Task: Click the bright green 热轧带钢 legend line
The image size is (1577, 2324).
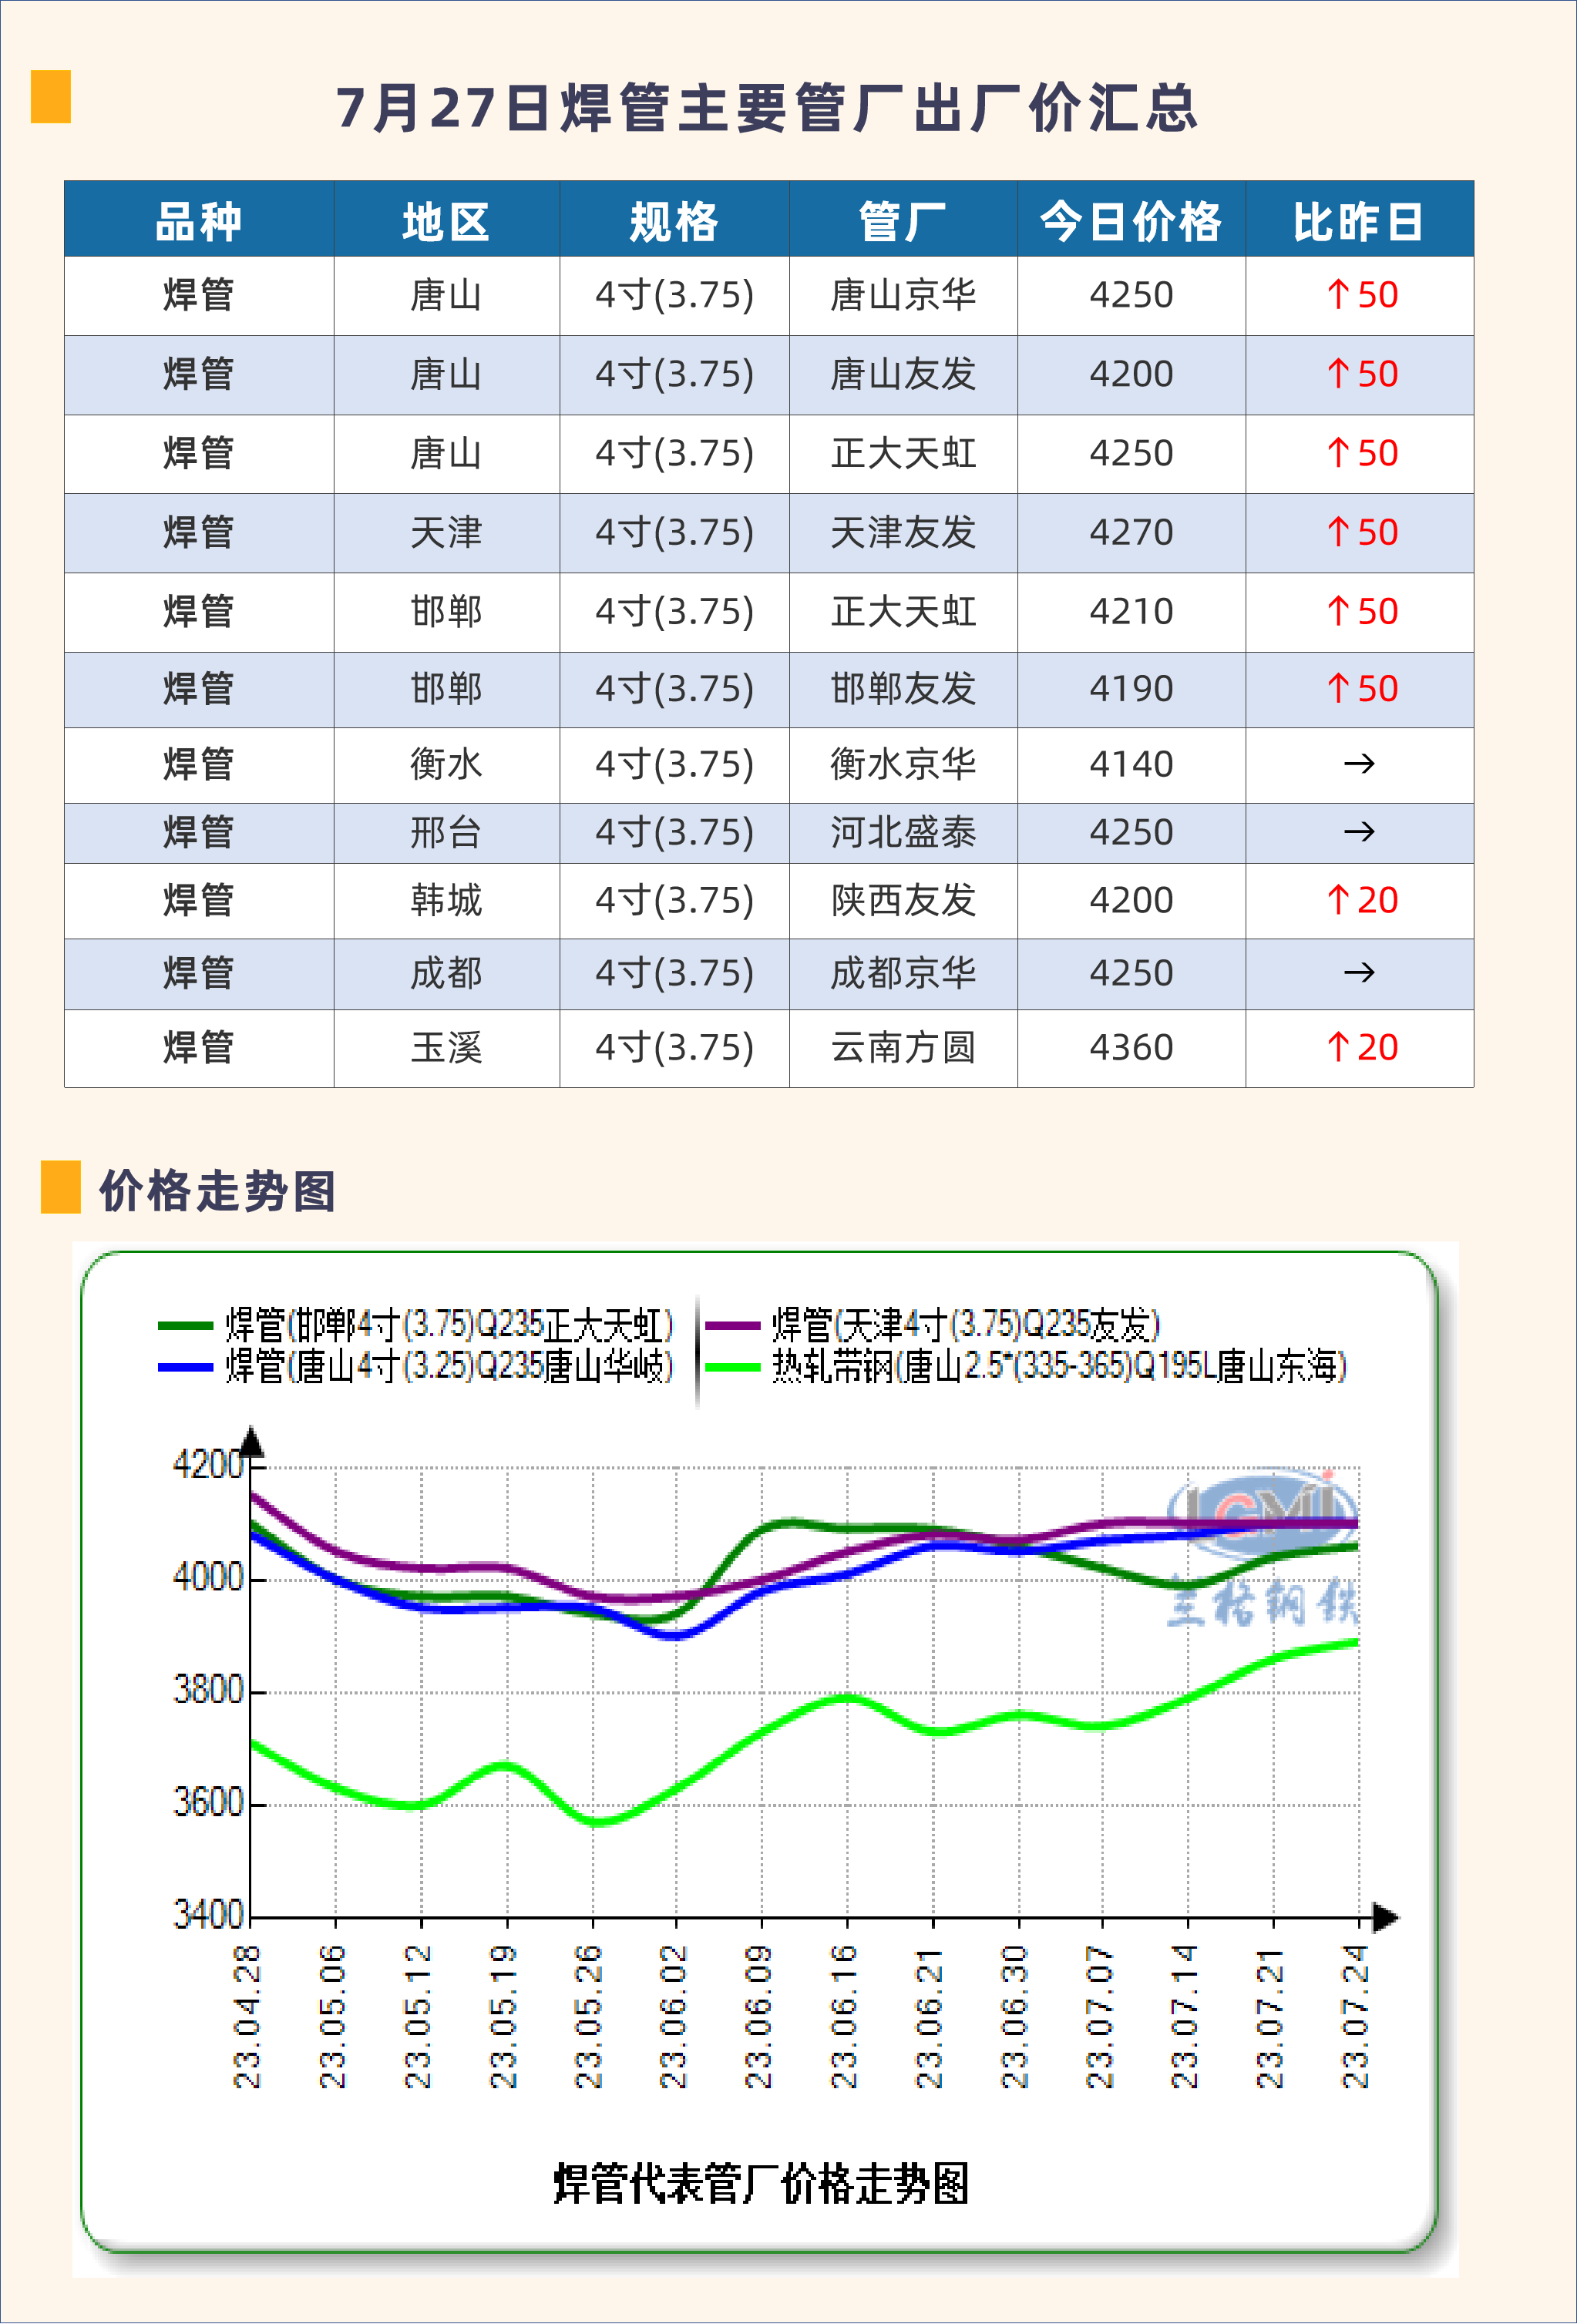Action: tap(732, 1367)
